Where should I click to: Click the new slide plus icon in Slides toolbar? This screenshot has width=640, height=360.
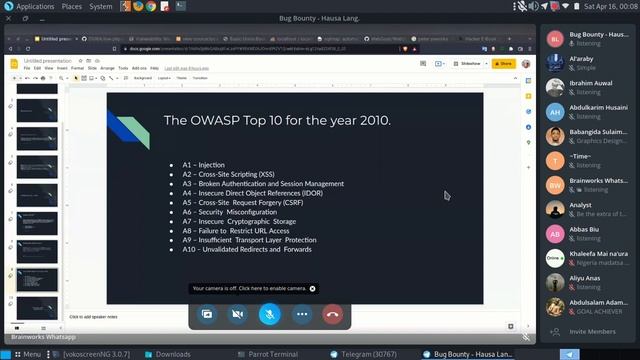click(14, 78)
